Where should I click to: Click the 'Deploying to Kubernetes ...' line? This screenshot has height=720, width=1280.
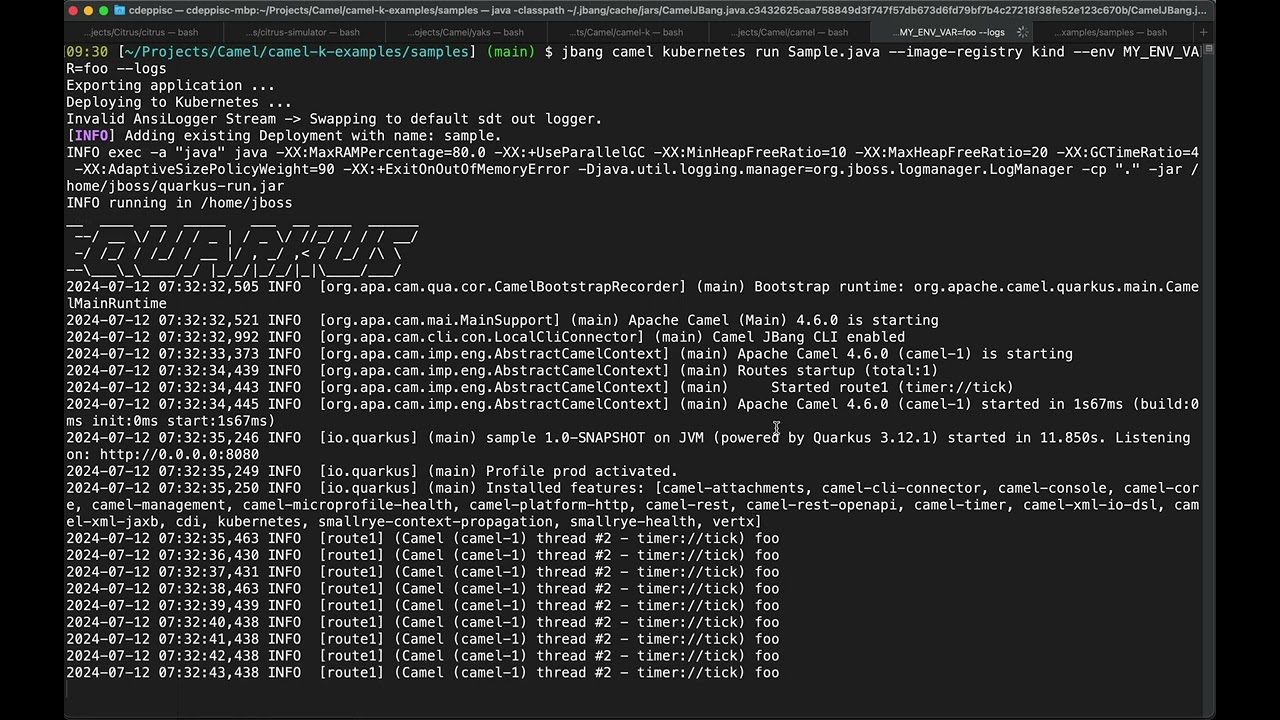click(179, 102)
